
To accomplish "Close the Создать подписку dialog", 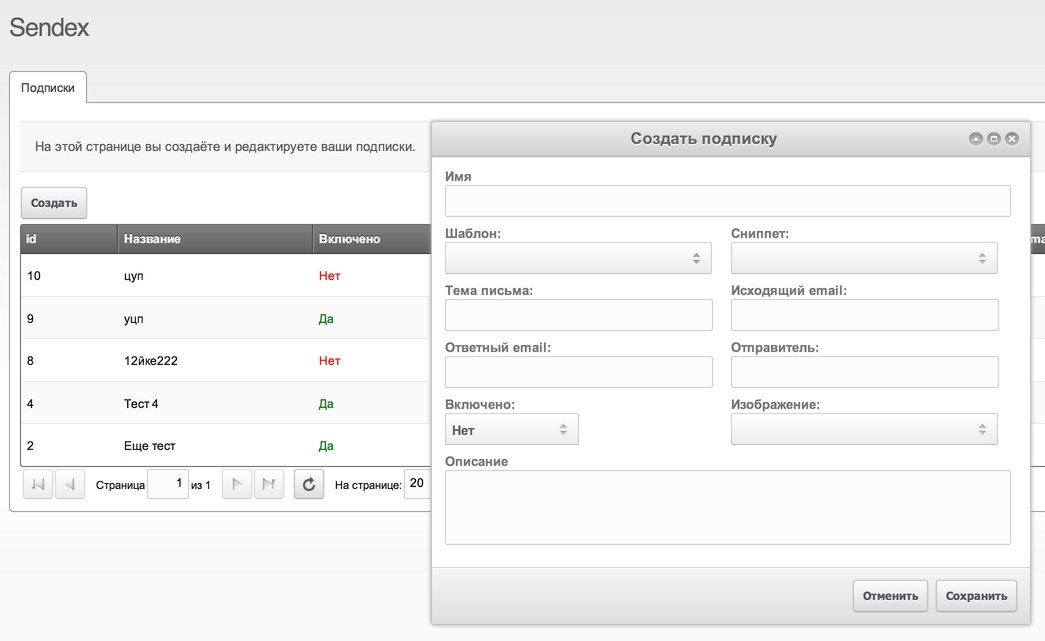I will (1012, 139).
